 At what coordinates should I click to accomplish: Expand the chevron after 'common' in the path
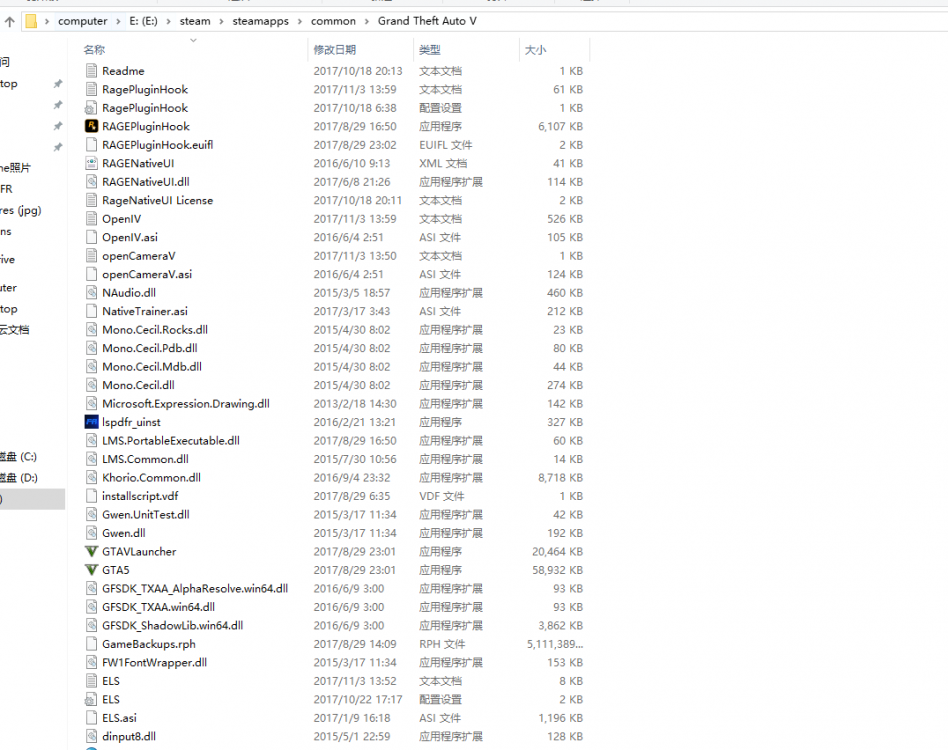[x=366, y=21]
